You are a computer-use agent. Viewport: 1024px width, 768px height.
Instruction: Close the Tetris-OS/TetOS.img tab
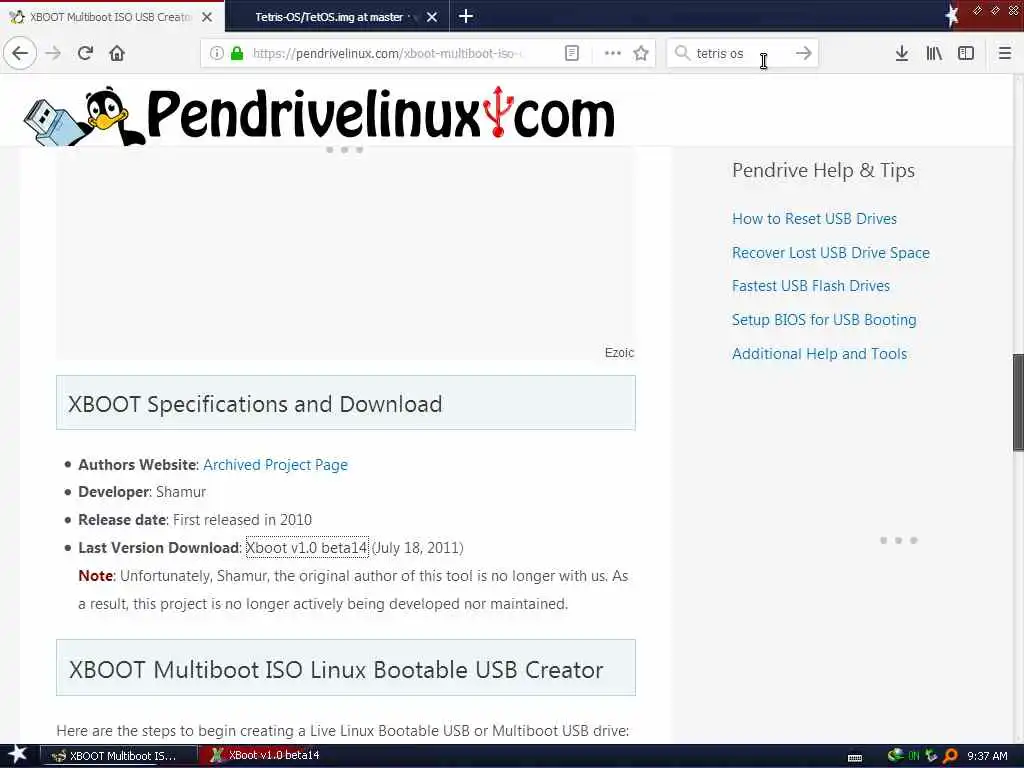coord(432,17)
